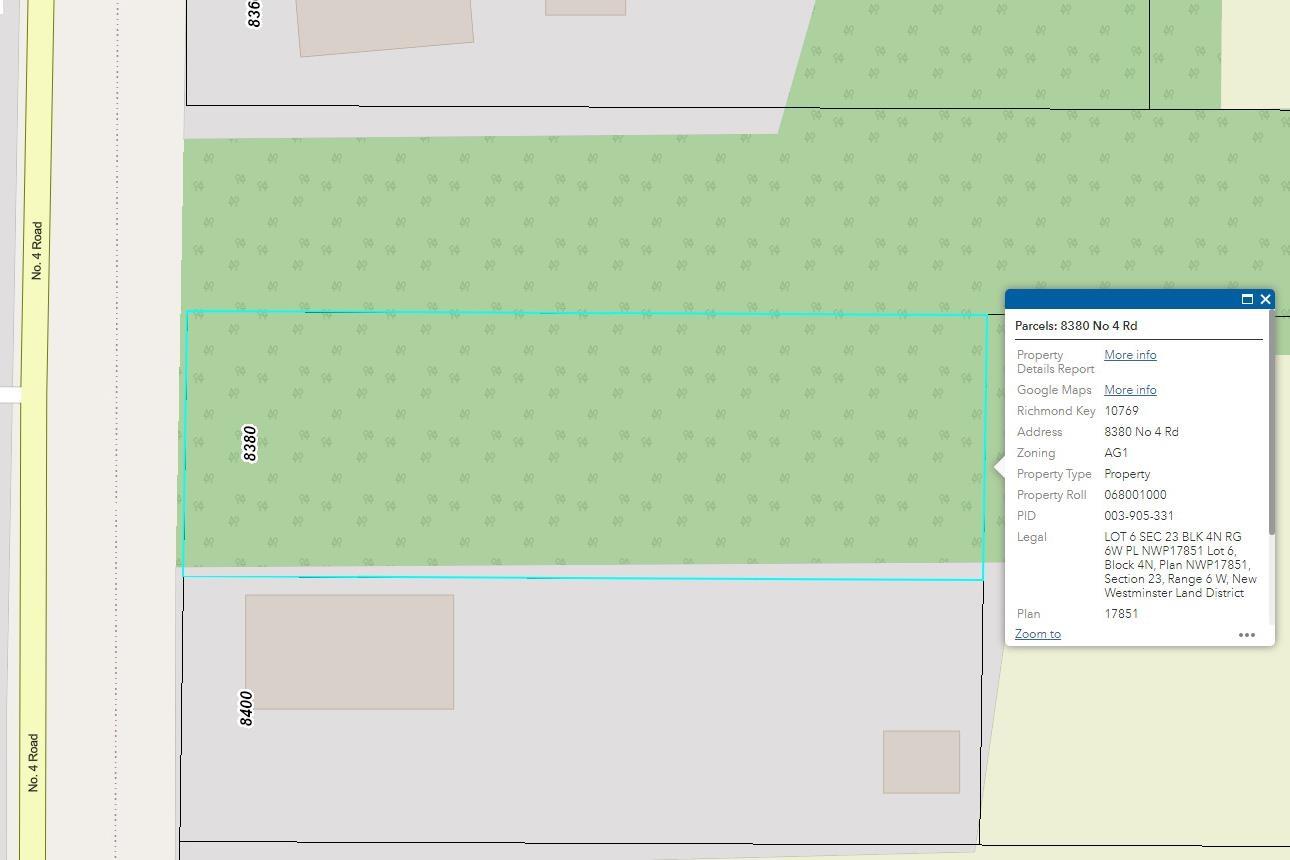Open Property Details Report More info link
The image size is (1290, 860).
(x=1130, y=355)
